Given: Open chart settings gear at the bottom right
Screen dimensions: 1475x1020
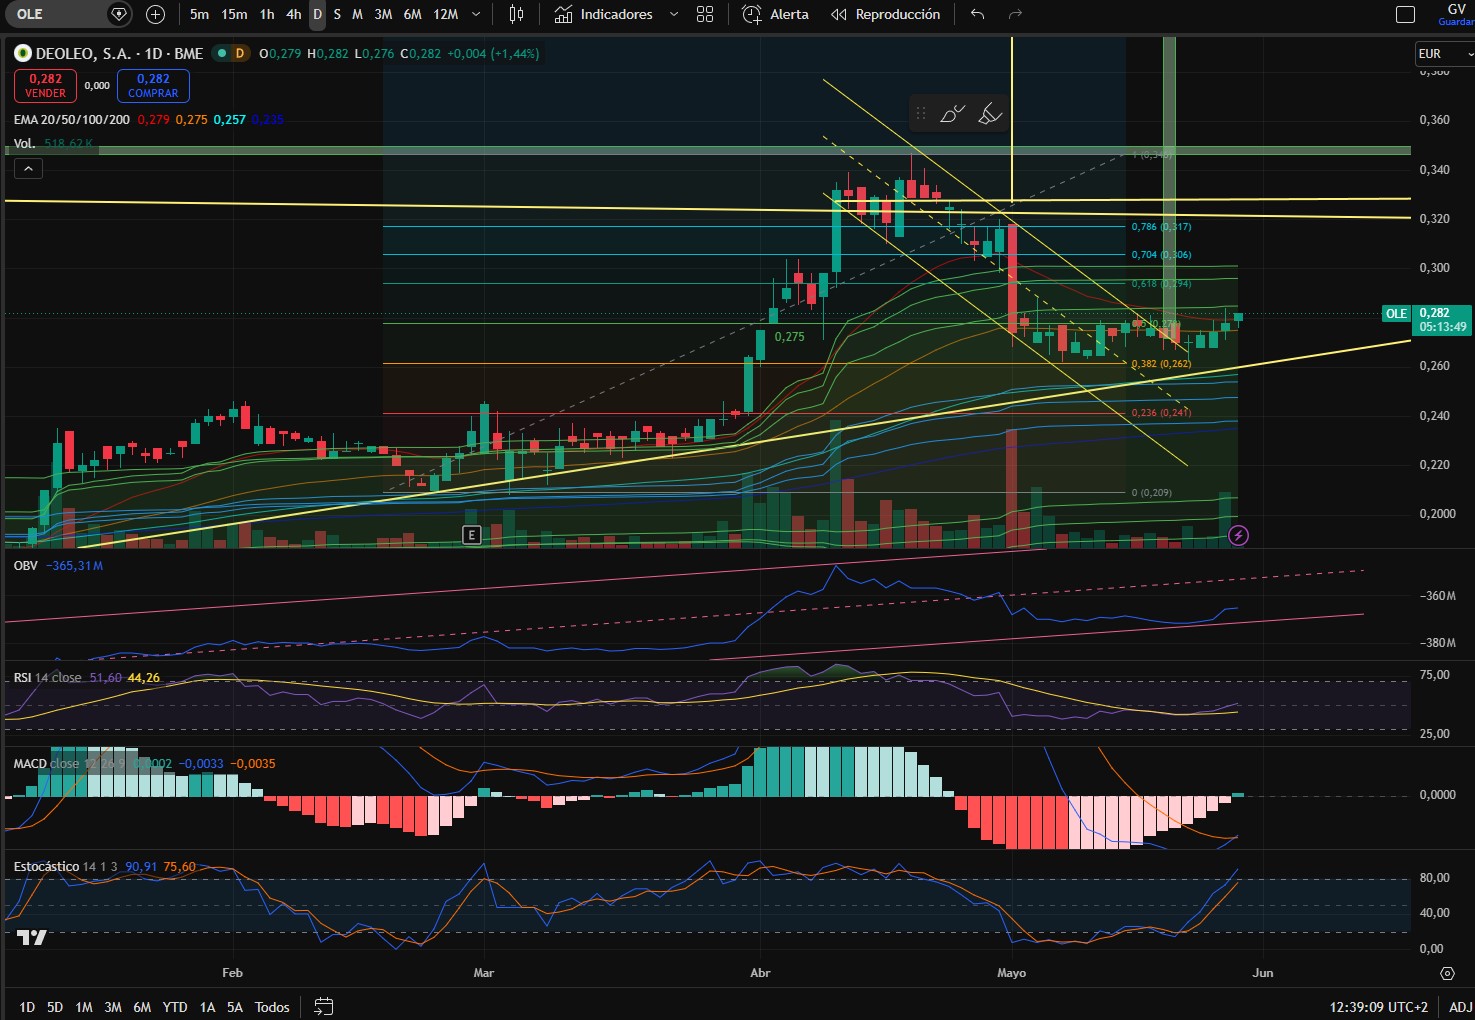Looking at the screenshot, I should click(1447, 973).
